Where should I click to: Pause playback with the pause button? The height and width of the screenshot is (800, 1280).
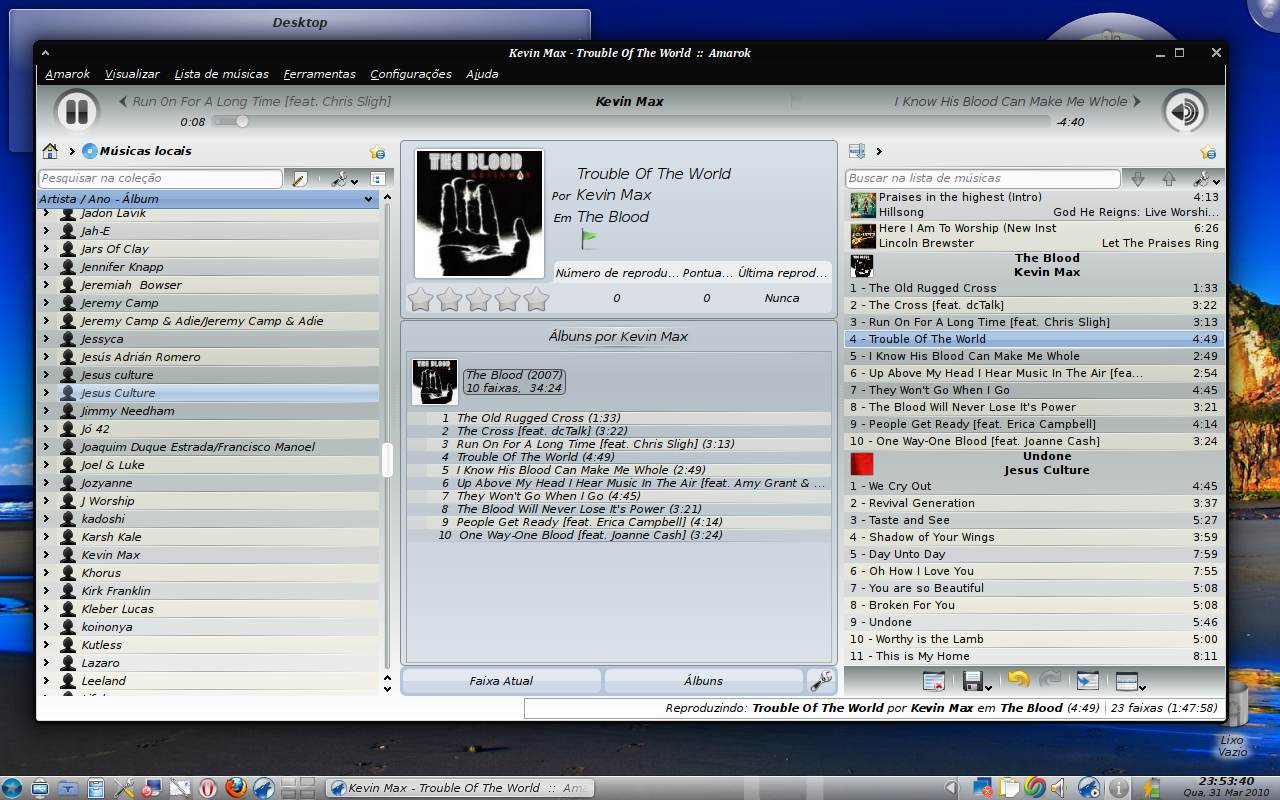click(76, 111)
